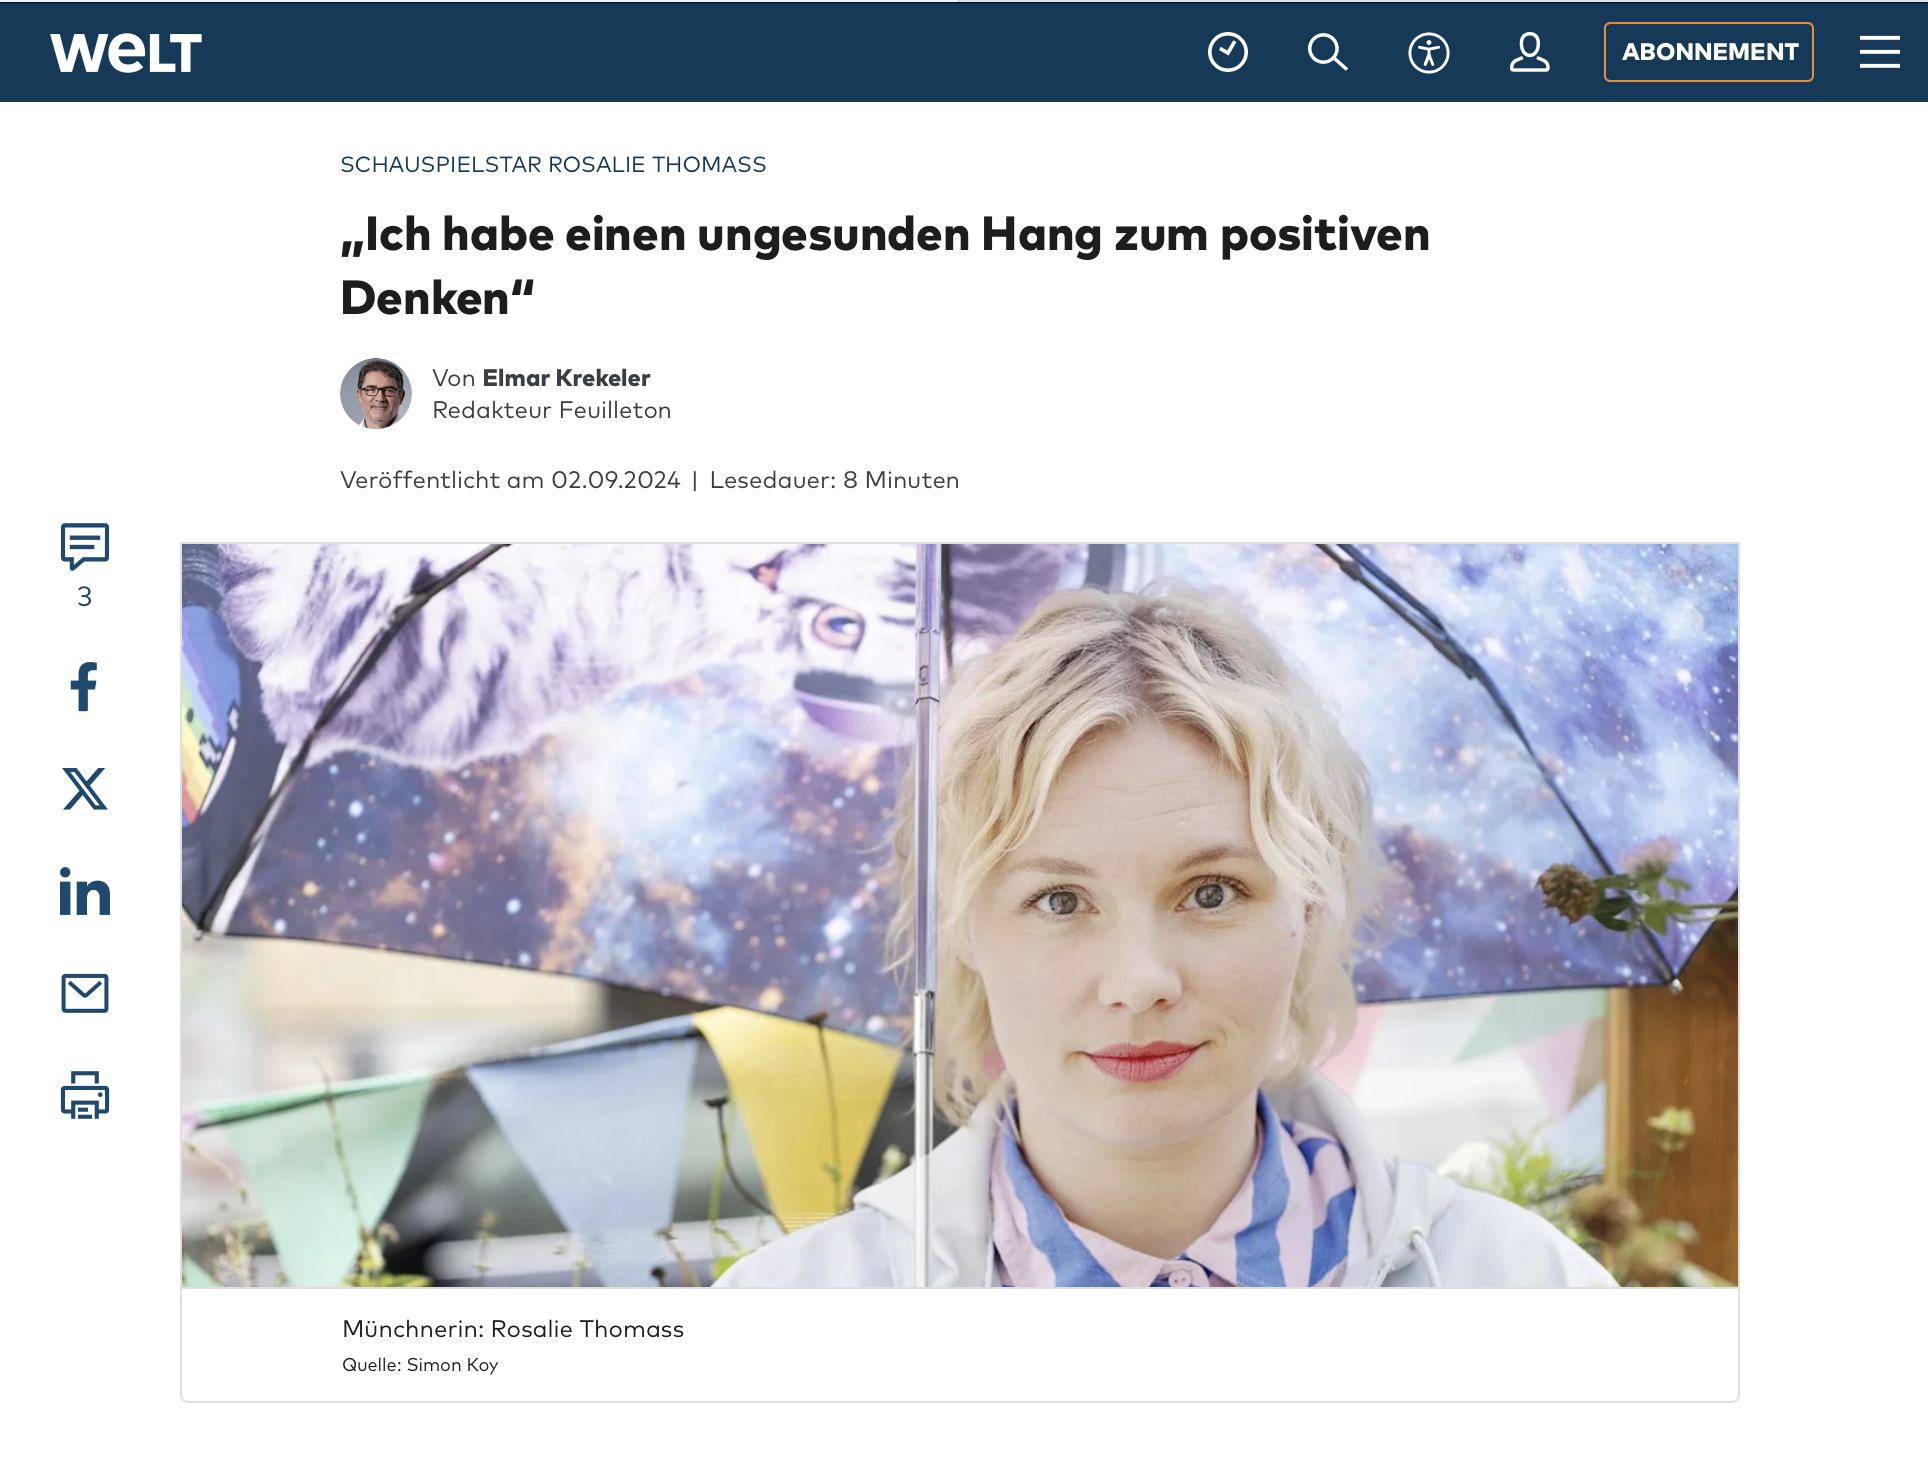This screenshot has width=1928, height=1468.
Task: Open the user account icon
Action: [x=1529, y=52]
